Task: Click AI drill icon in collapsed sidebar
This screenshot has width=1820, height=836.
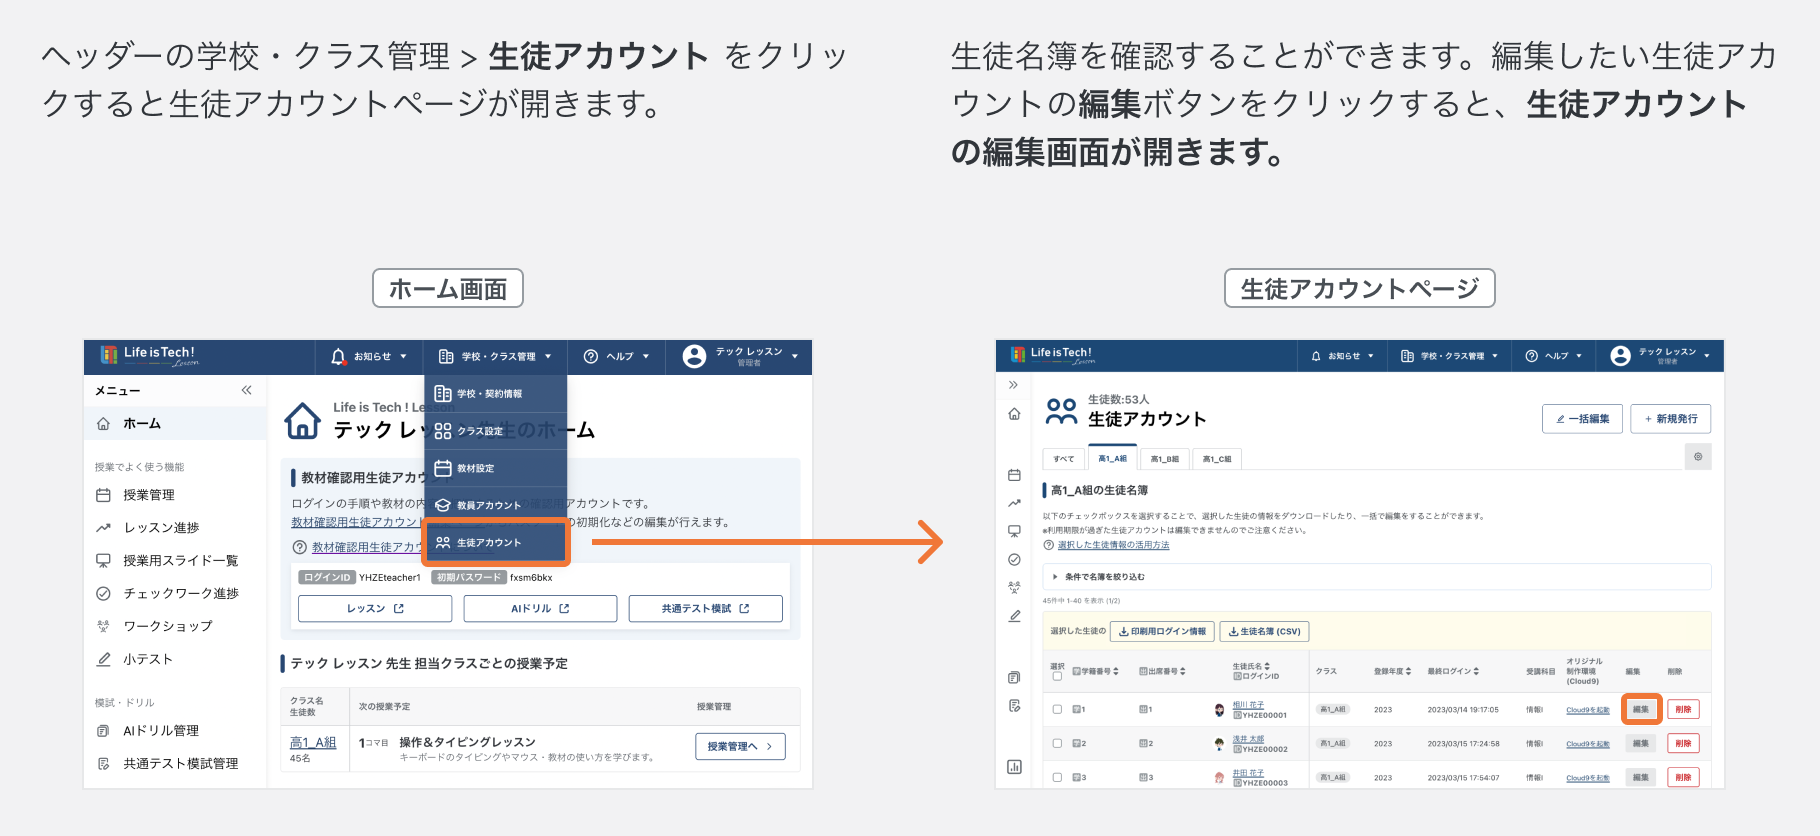Action: point(1014,677)
